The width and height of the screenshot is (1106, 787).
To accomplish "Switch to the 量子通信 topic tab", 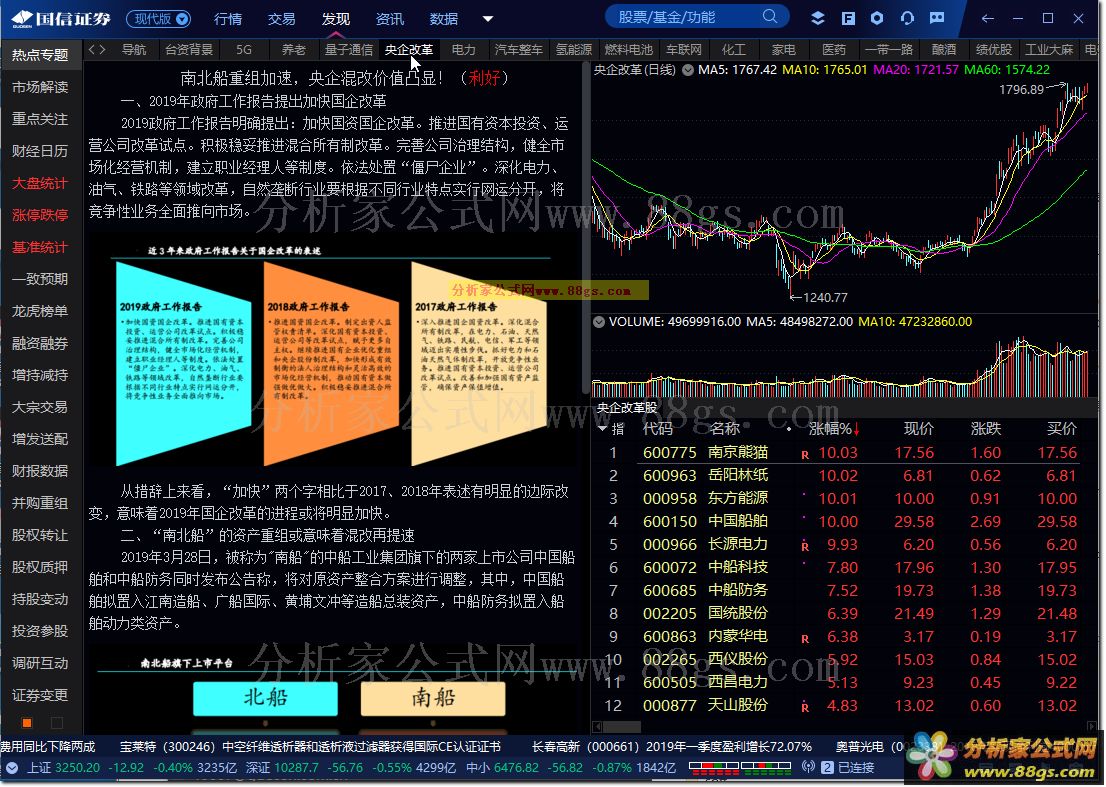I will click(348, 49).
